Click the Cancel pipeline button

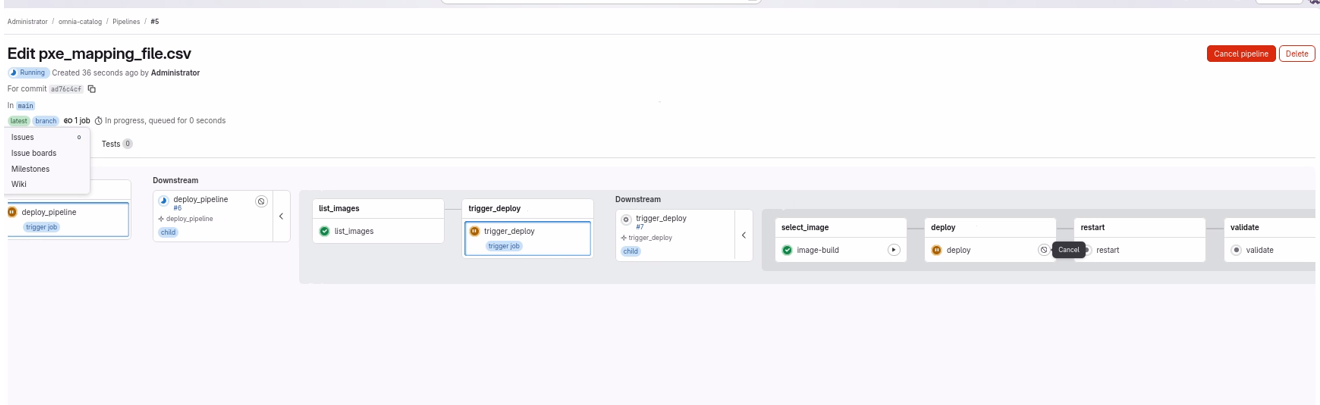pos(1241,54)
